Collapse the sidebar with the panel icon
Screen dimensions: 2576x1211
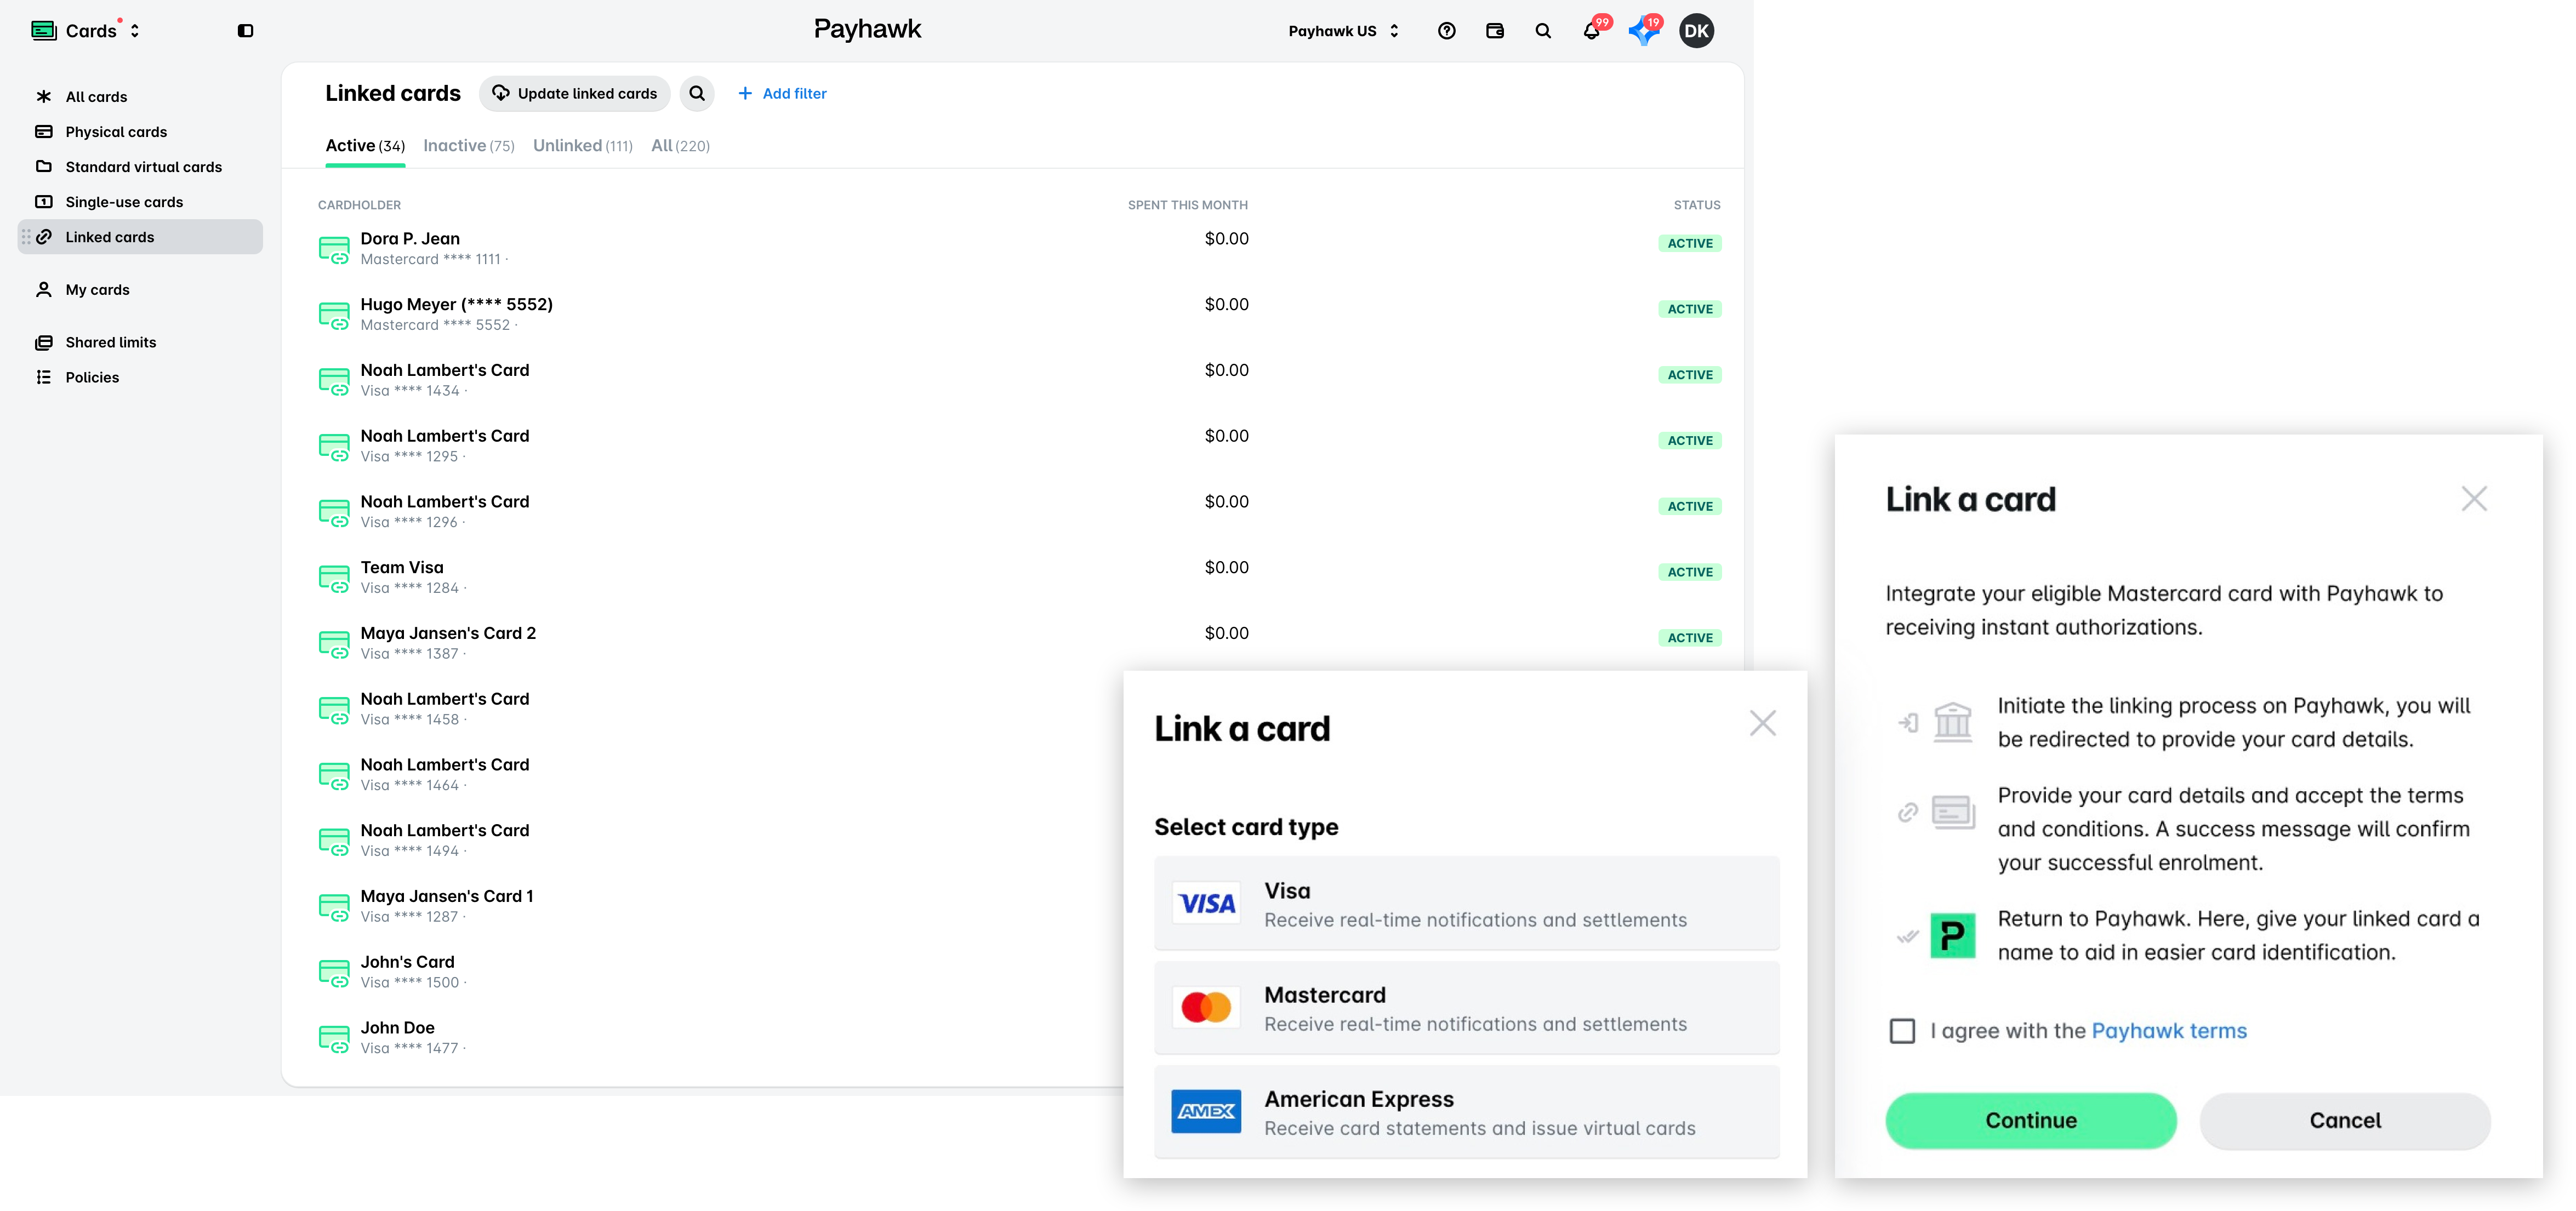[245, 31]
